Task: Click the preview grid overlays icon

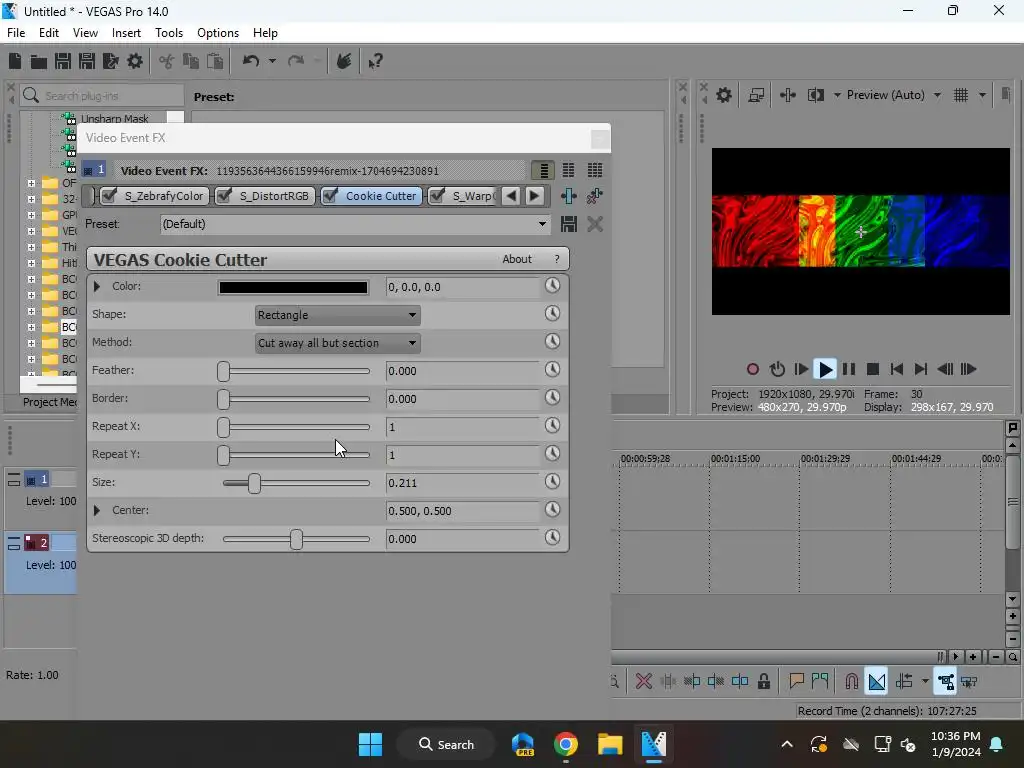Action: 961,95
